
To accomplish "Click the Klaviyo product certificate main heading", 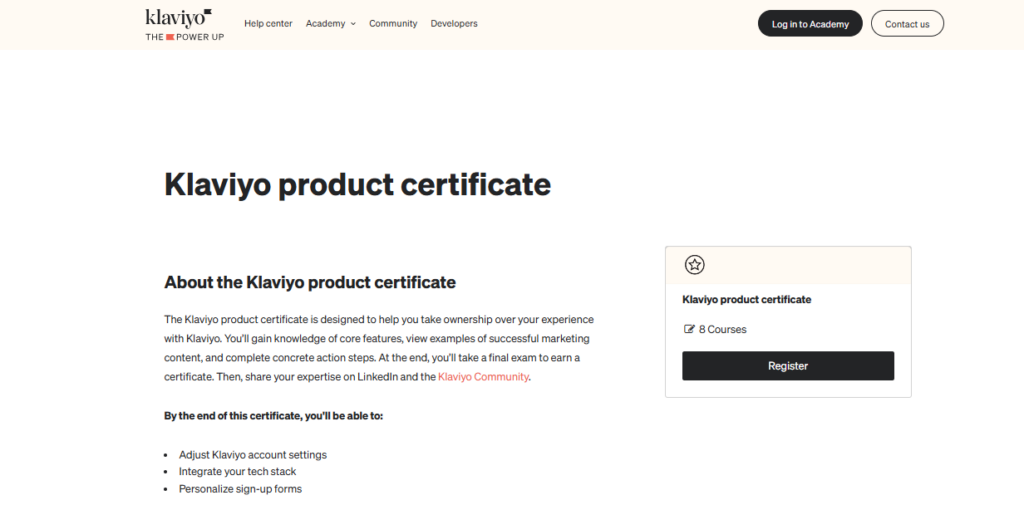I will [357, 185].
